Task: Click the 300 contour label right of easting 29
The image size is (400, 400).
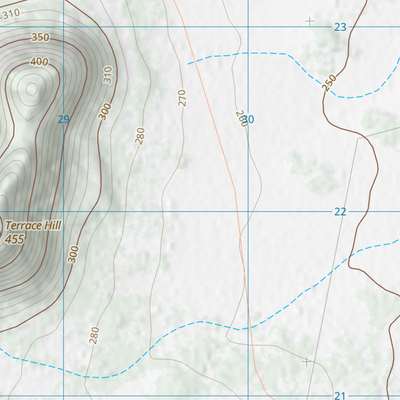Action: click(x=104, y=112)
